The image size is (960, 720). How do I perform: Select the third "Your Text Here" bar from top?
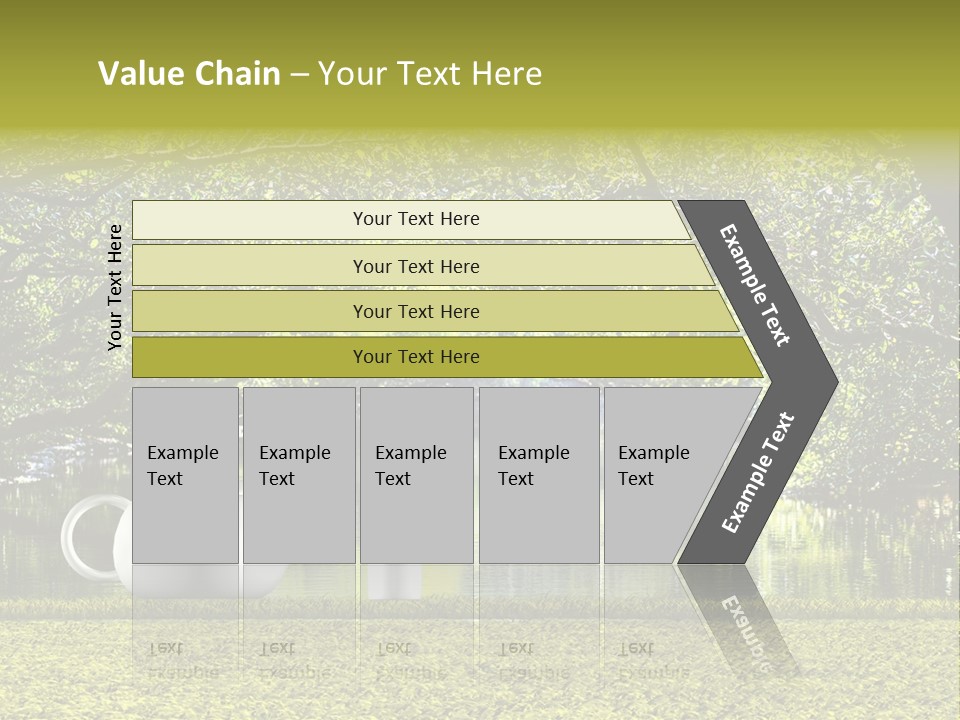click(x=415, y=311)
